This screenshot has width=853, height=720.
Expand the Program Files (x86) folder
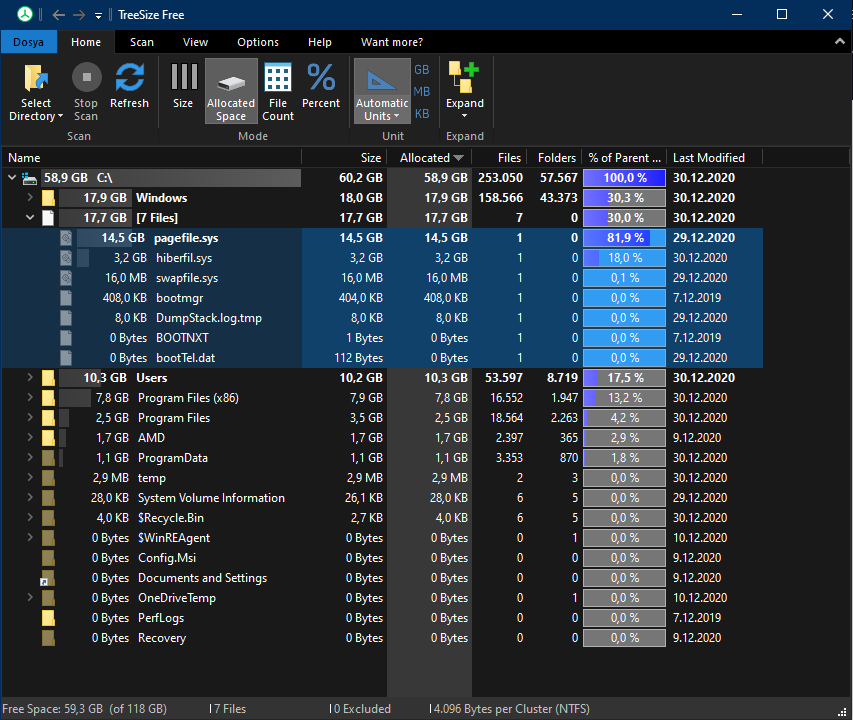(30, 398)
